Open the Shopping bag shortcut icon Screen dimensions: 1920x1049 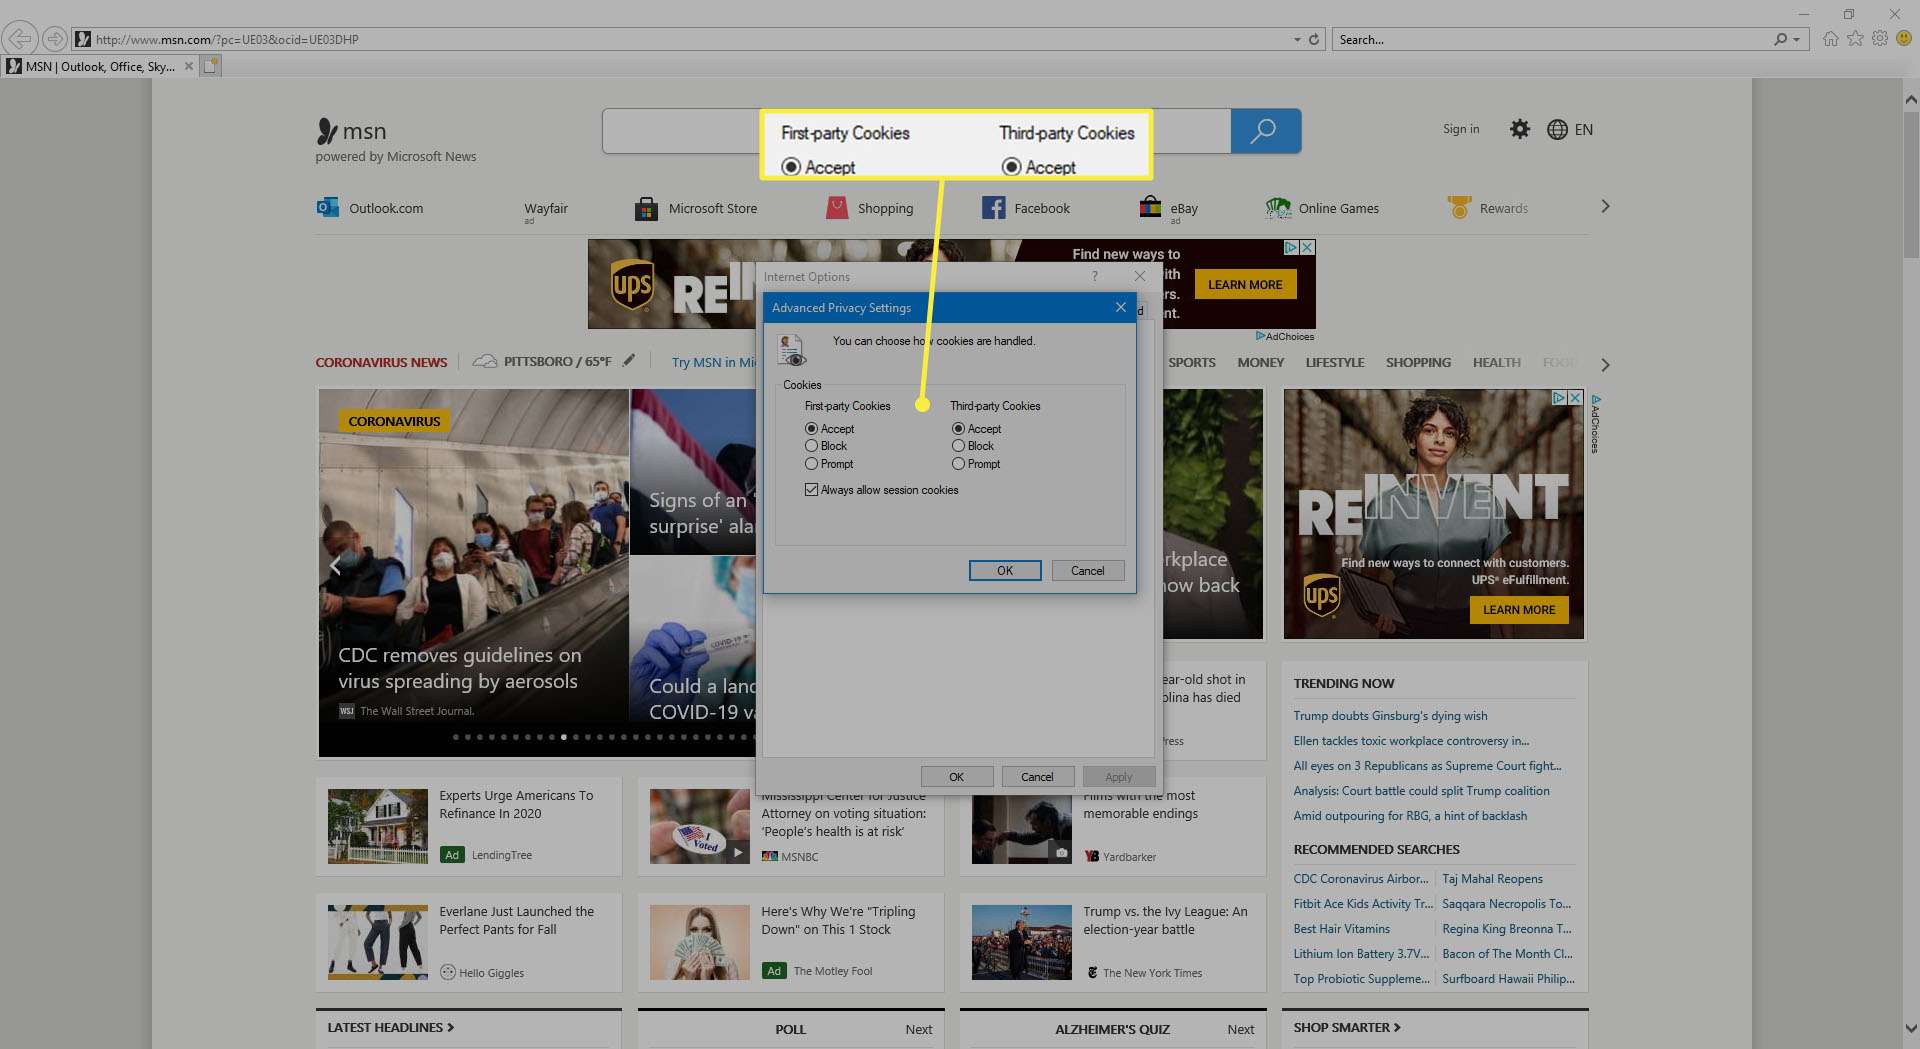point(837,208)
